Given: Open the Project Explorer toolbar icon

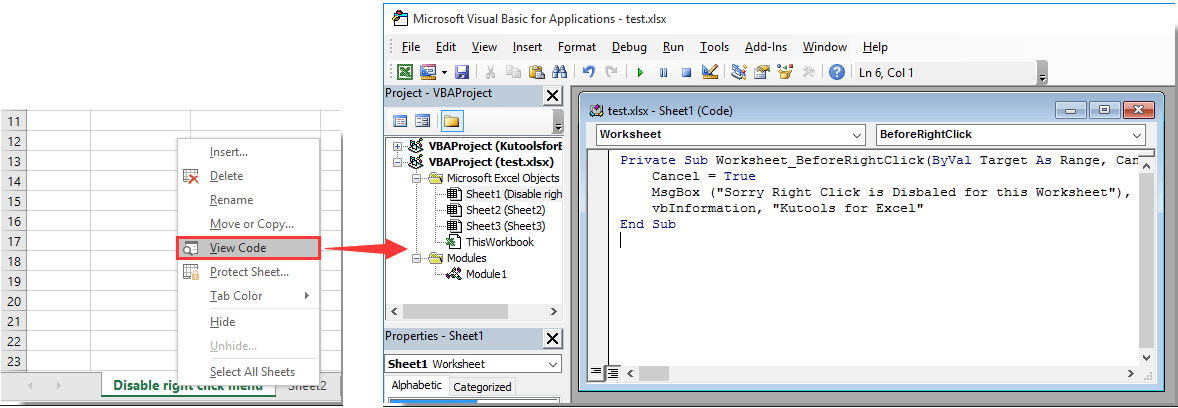Looking at the screenshot, I should 739,72.
